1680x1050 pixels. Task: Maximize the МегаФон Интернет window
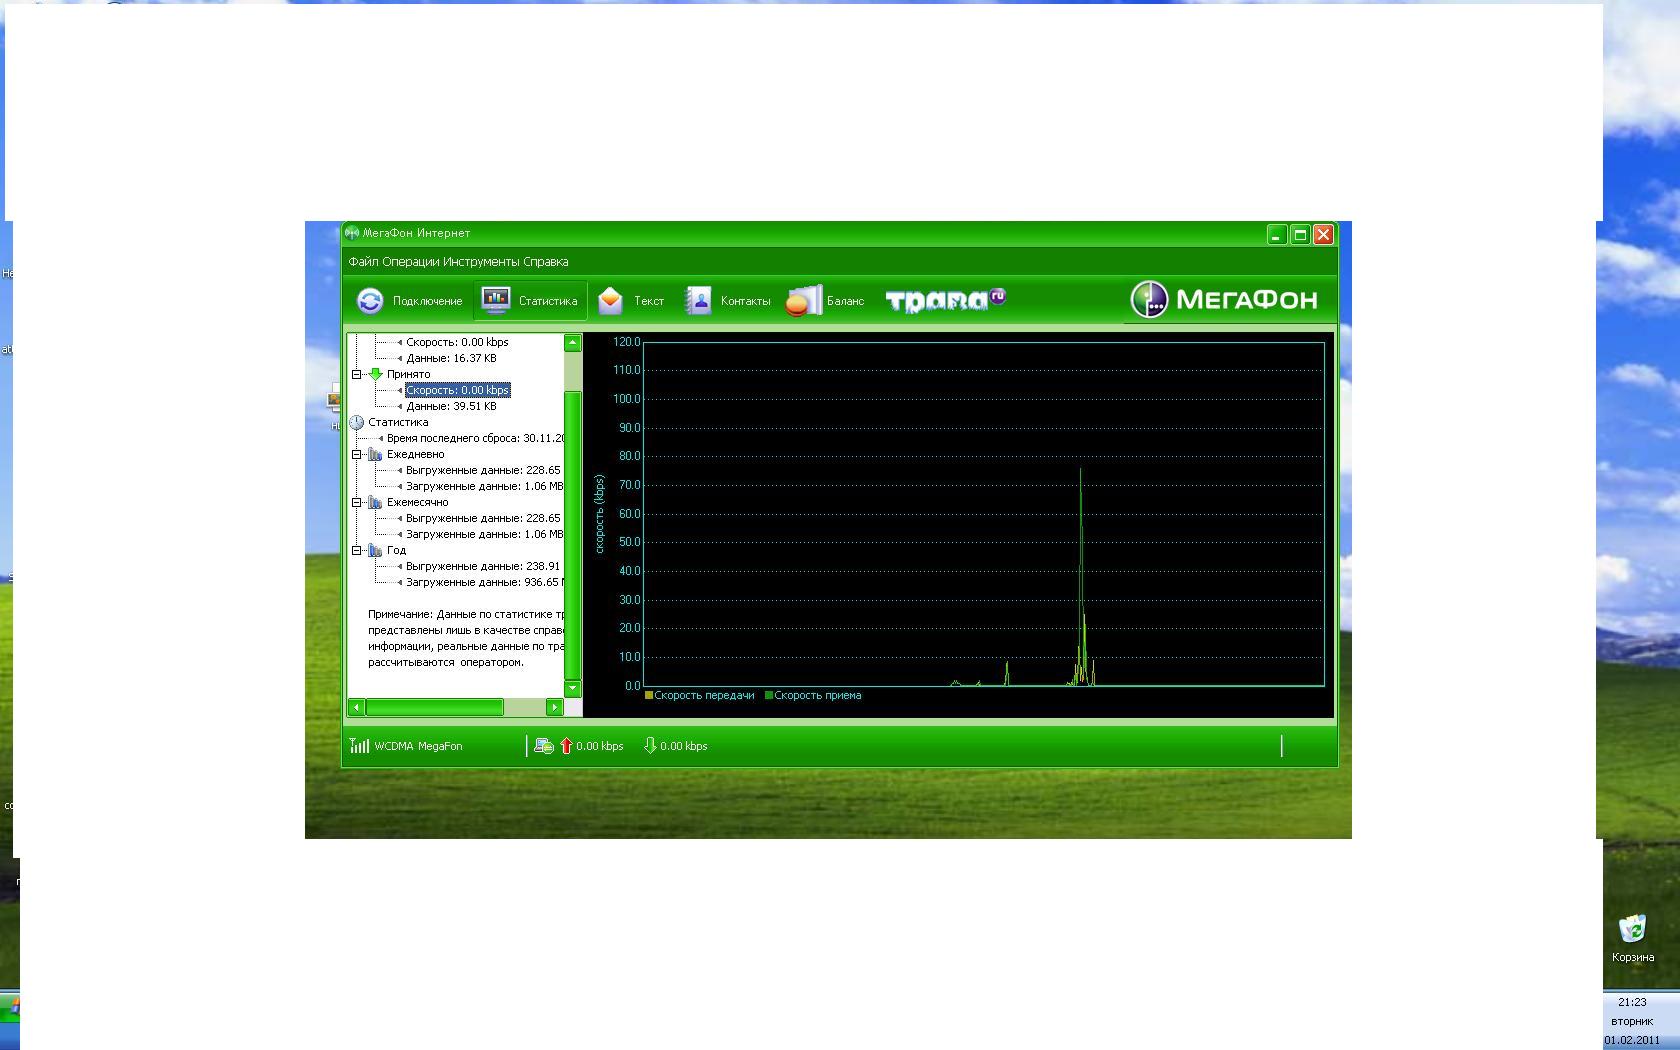(x=1300, y=235)
